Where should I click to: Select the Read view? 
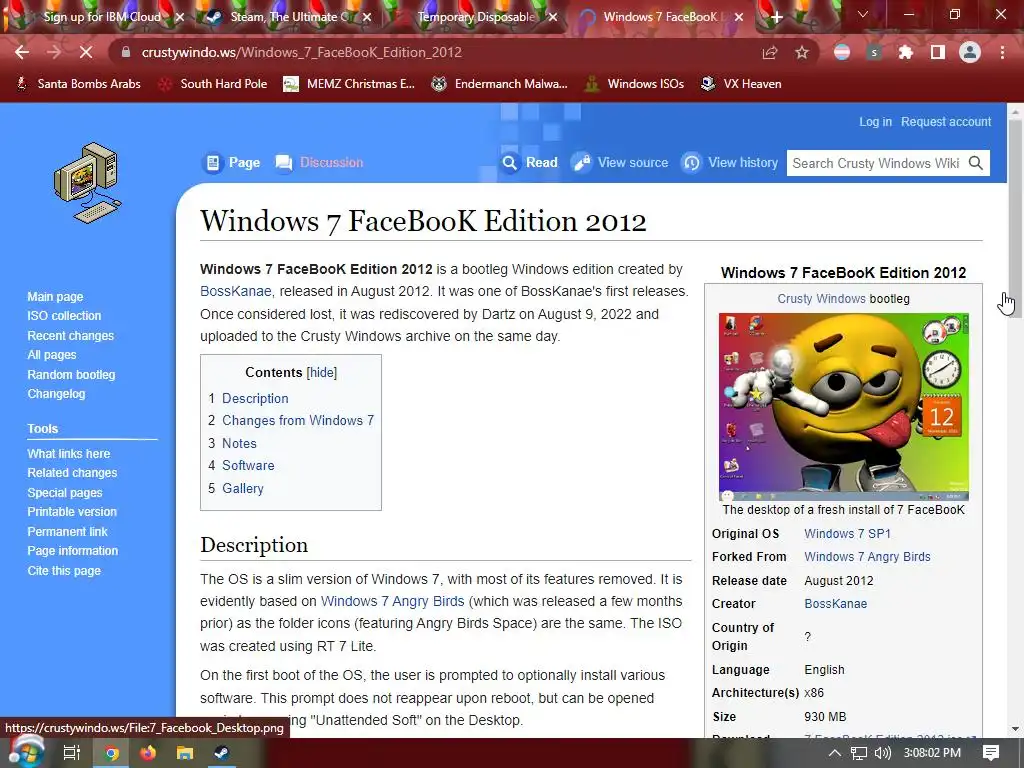[x=530, y=163]
